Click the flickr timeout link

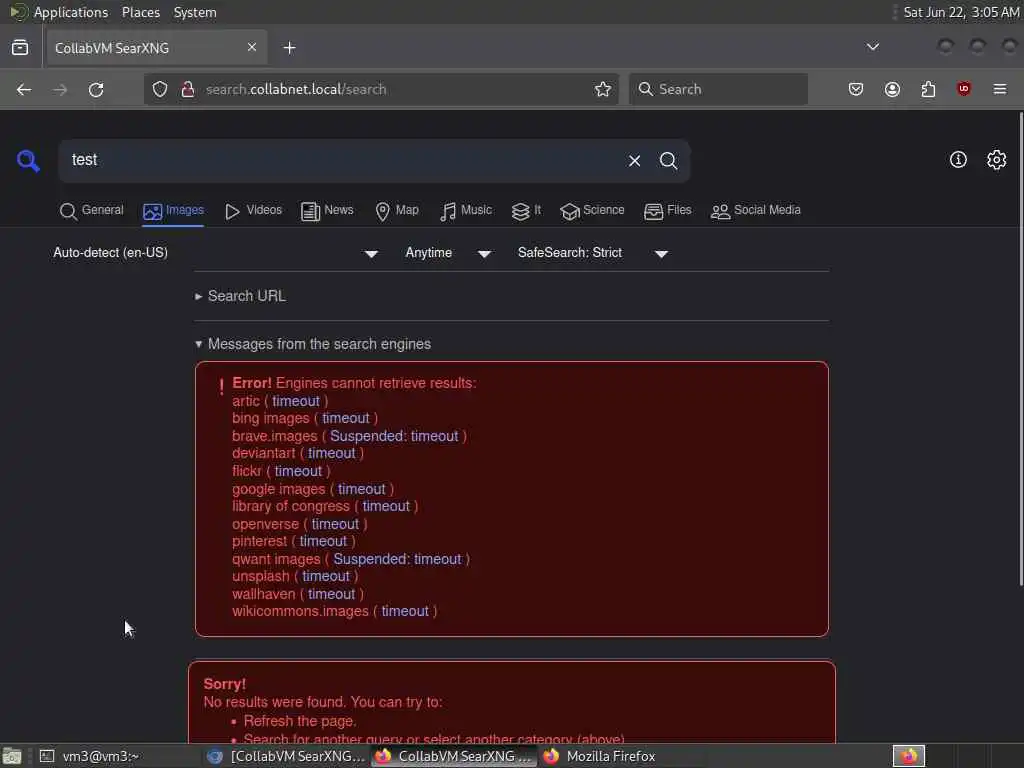click(298, 471)
